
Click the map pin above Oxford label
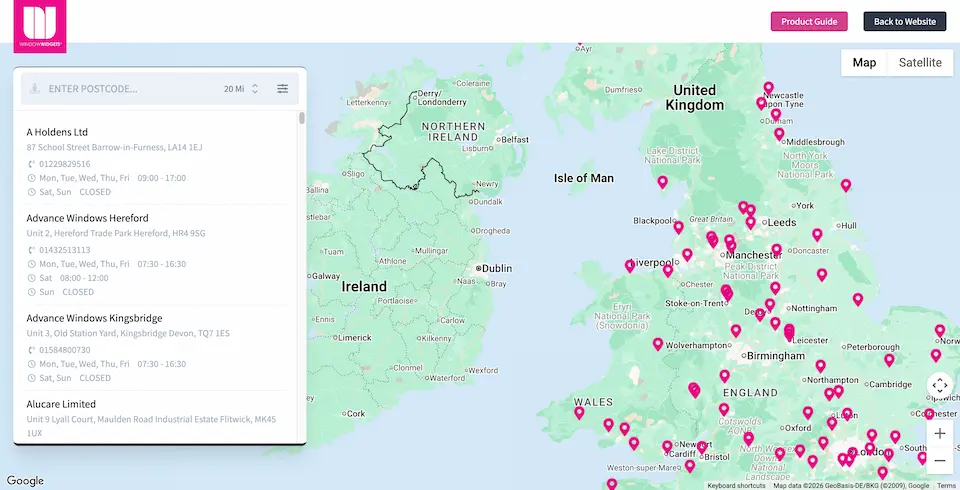808,413
